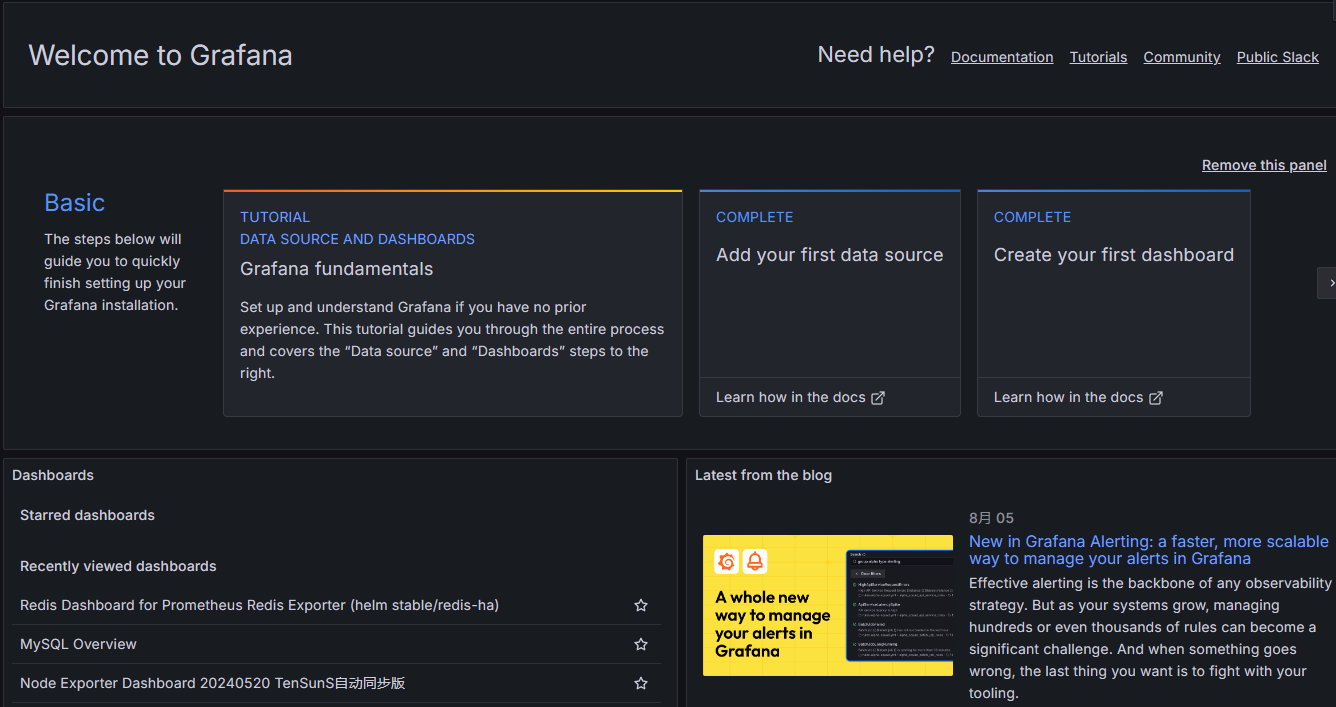Click the blog date 8月 05

coord(991,518)
